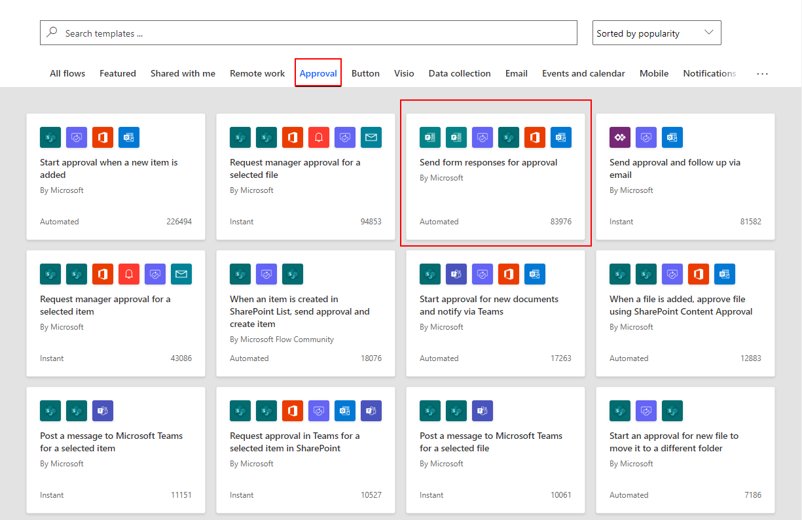The width and height of the screenshot is (802, 520).
Task: Open the Button category tab
Action: point(365,74)
